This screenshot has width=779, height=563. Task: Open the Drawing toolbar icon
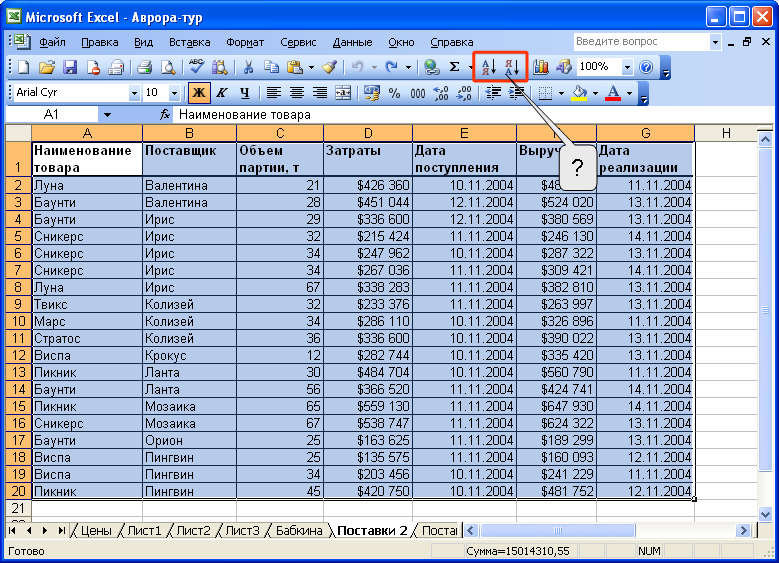[564, 67]
